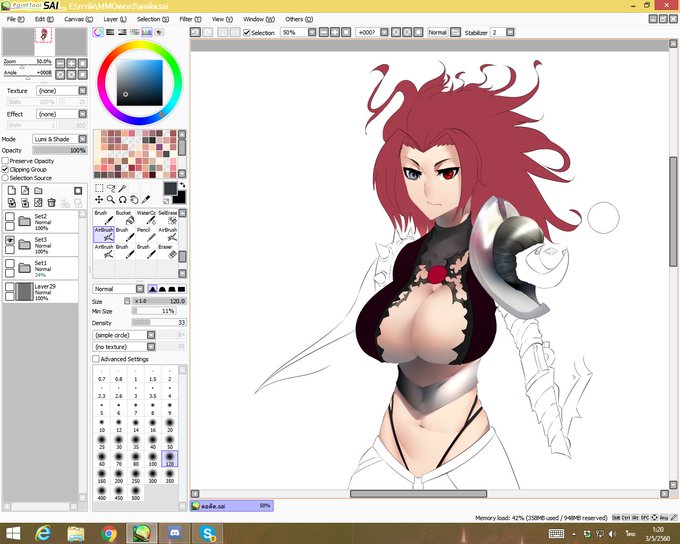This screenshot has height=544, width=680.
Task: Open the 50% zoom dropdown in toolbar
Action: pos(312,32)
